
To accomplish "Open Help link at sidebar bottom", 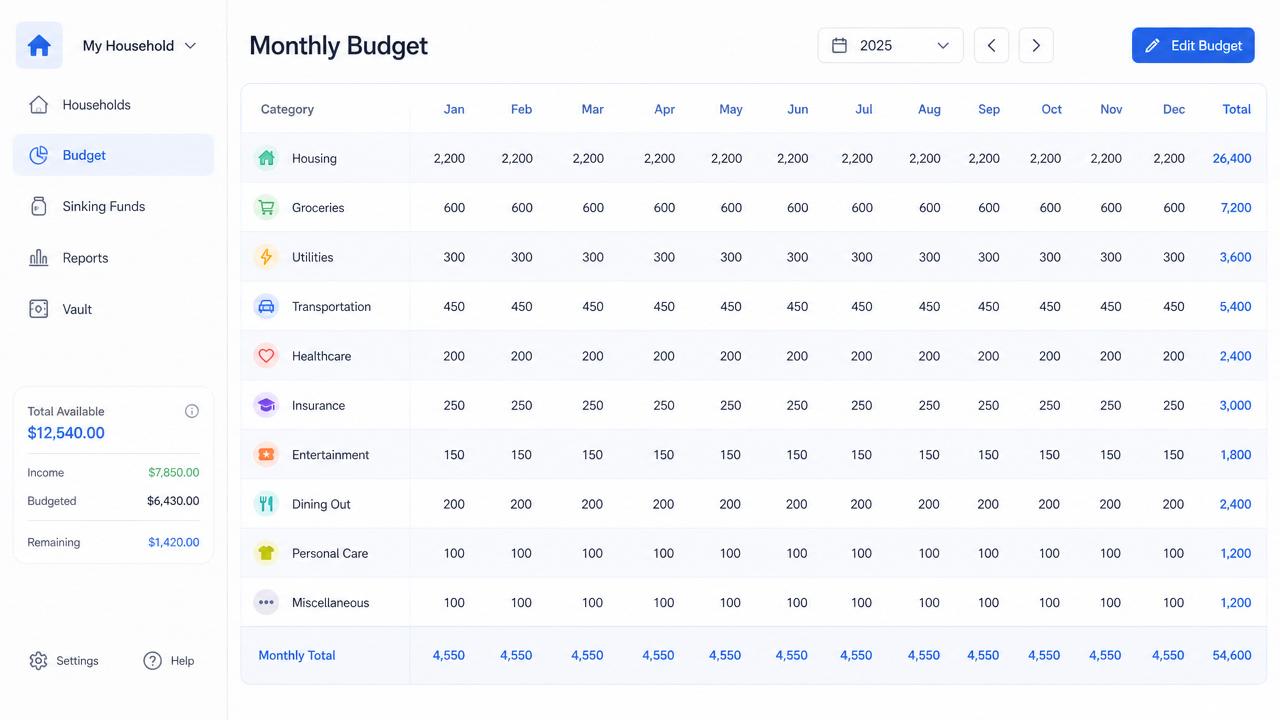I will 169,661.
